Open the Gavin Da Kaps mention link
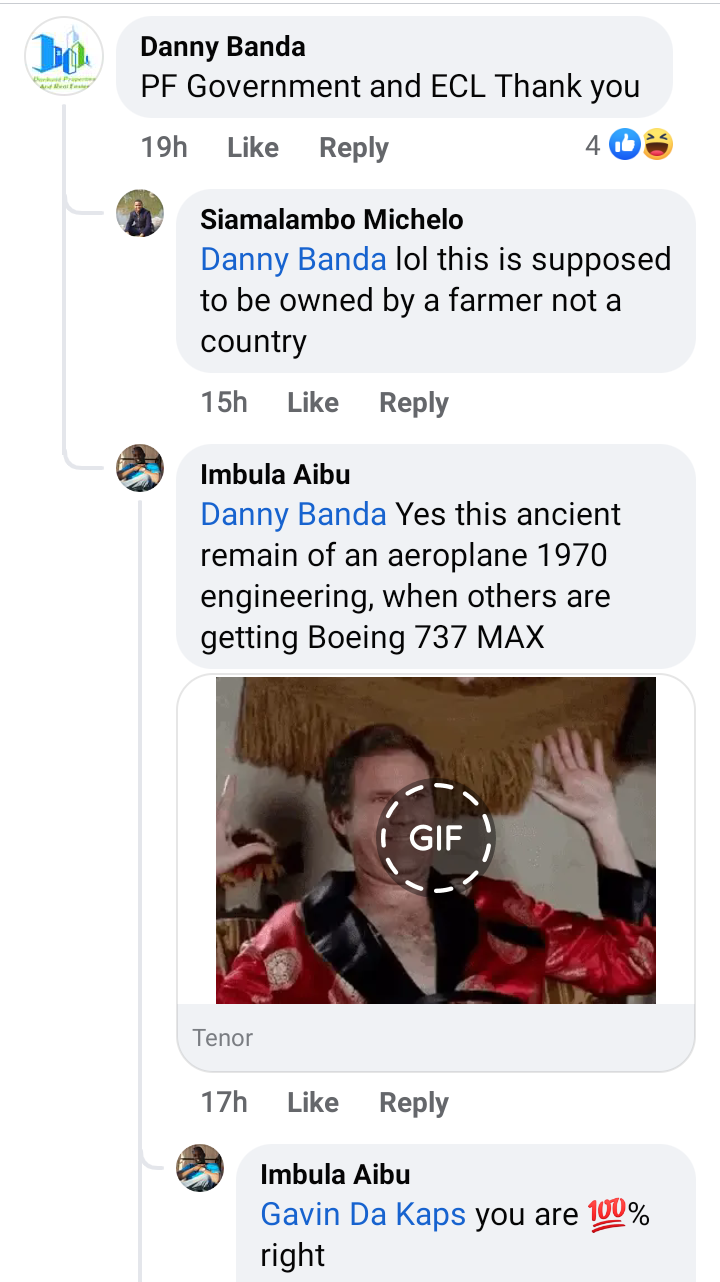The image size is (720, 1282). pyautogui.click(x=363, y=1215)
